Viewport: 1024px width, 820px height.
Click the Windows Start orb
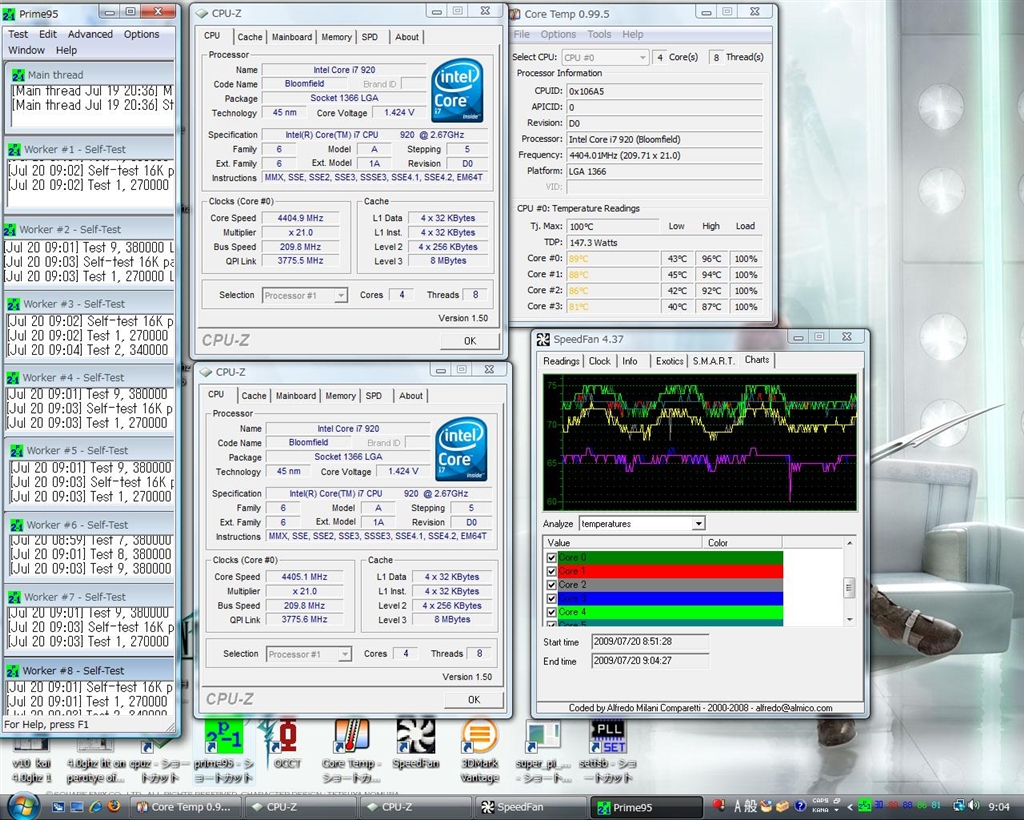22,805
